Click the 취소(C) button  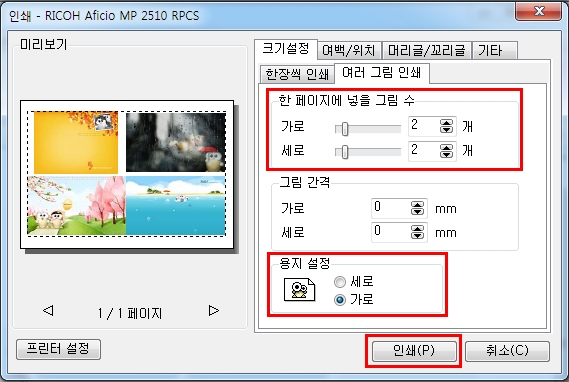pos(507,351)
